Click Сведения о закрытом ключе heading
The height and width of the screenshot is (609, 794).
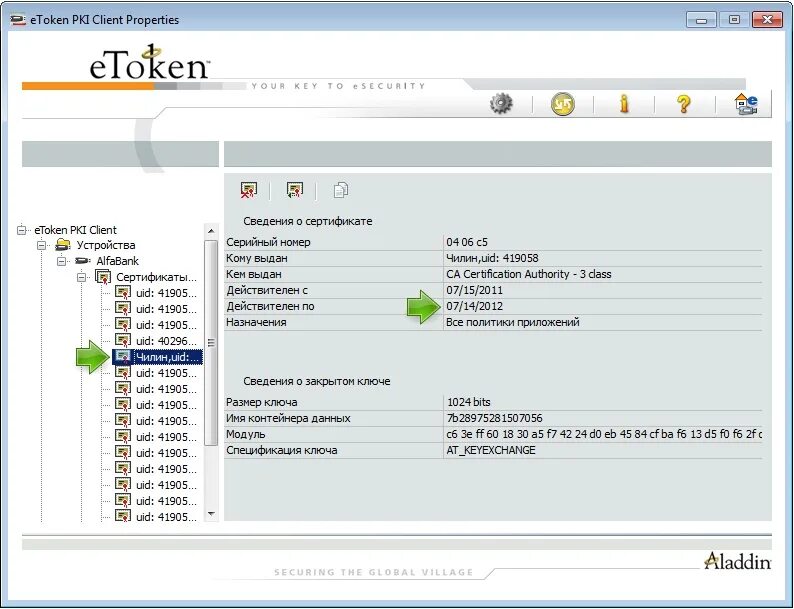[316, 381]
